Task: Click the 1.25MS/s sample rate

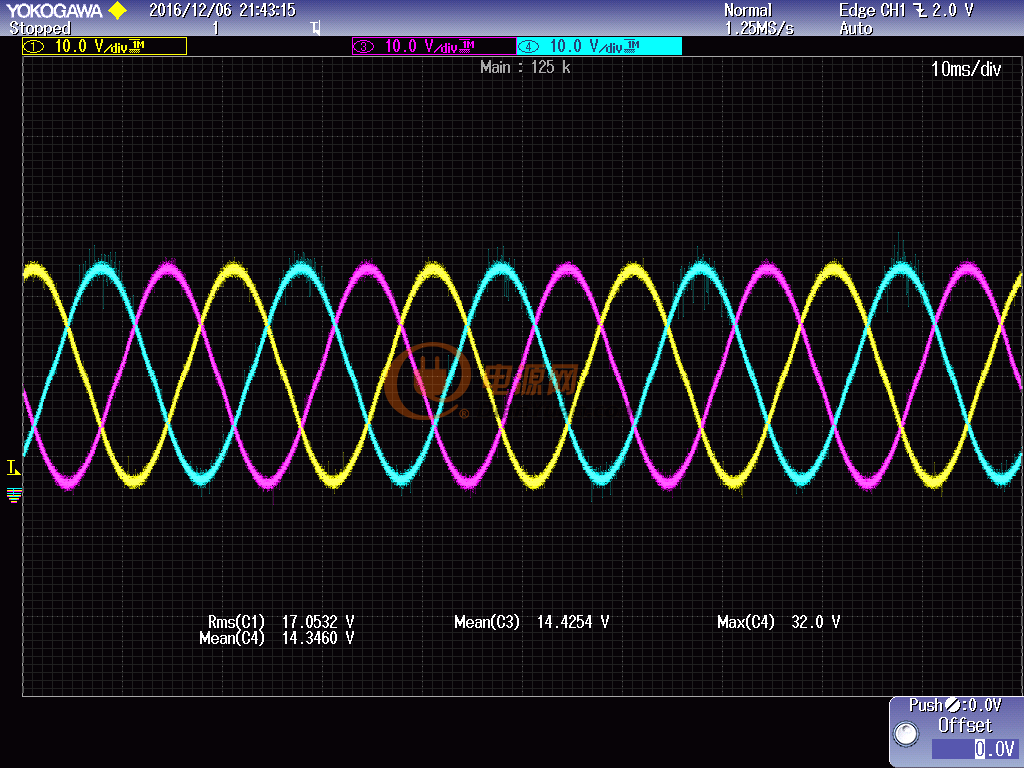Action: coord(760,28)
